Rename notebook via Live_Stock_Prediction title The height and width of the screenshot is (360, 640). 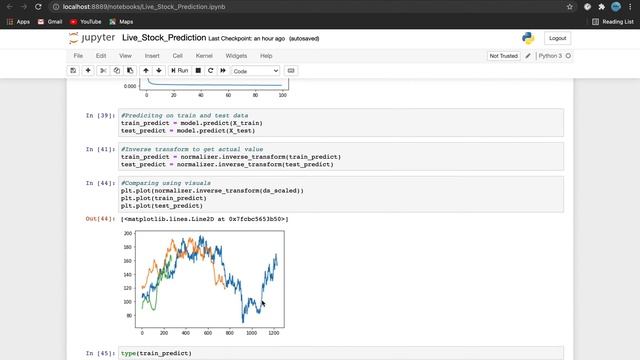[x=164, y=38]
